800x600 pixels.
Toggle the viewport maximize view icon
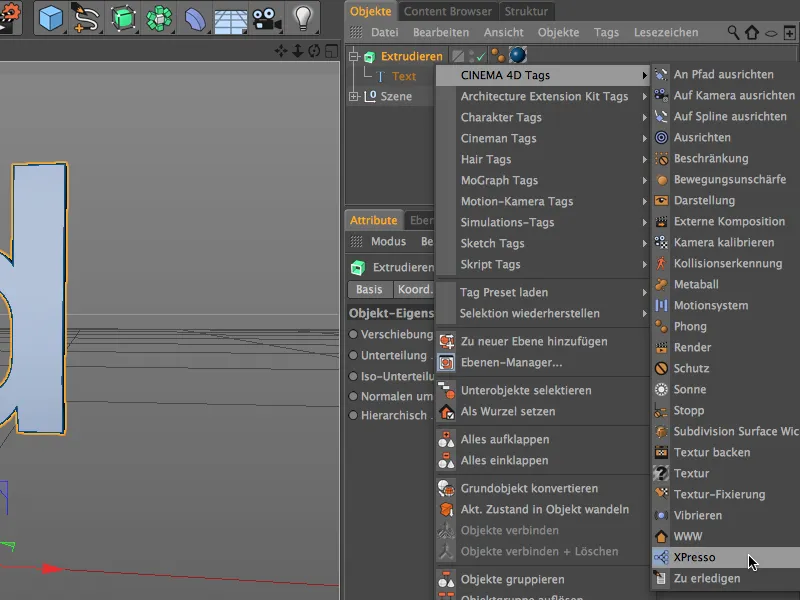click(x=331, y=51)
